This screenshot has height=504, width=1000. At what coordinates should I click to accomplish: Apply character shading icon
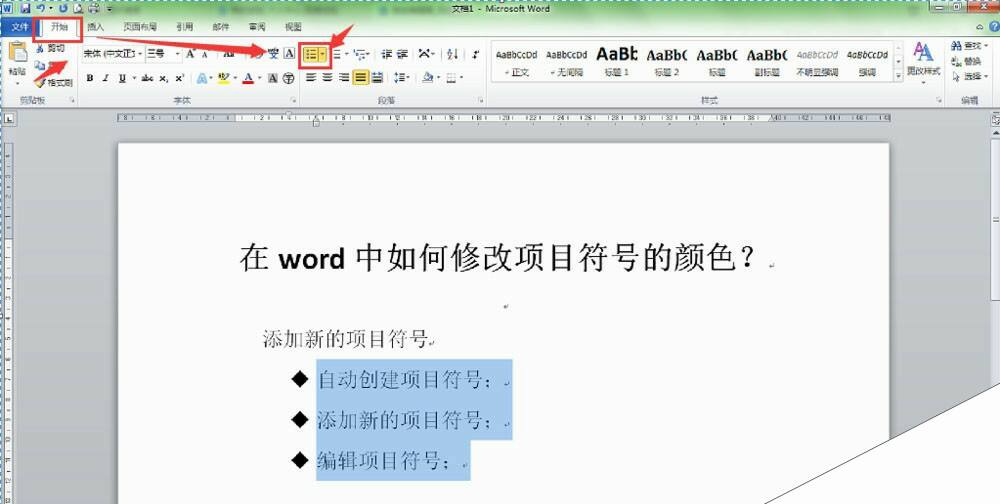[273, 78]
